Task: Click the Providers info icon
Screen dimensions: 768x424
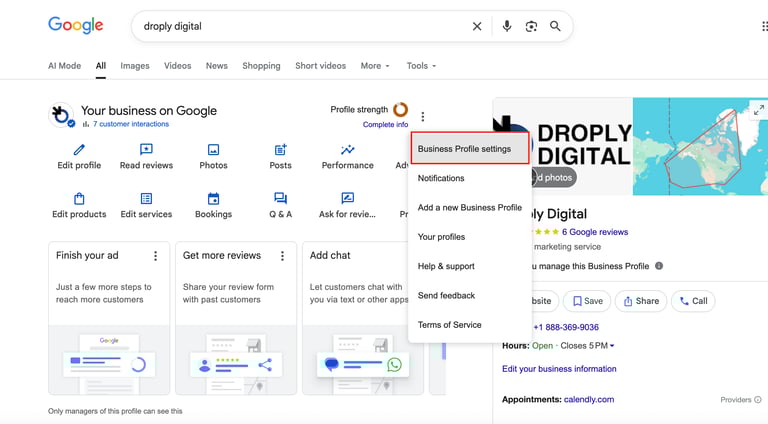Action: [x=758, y=400]
